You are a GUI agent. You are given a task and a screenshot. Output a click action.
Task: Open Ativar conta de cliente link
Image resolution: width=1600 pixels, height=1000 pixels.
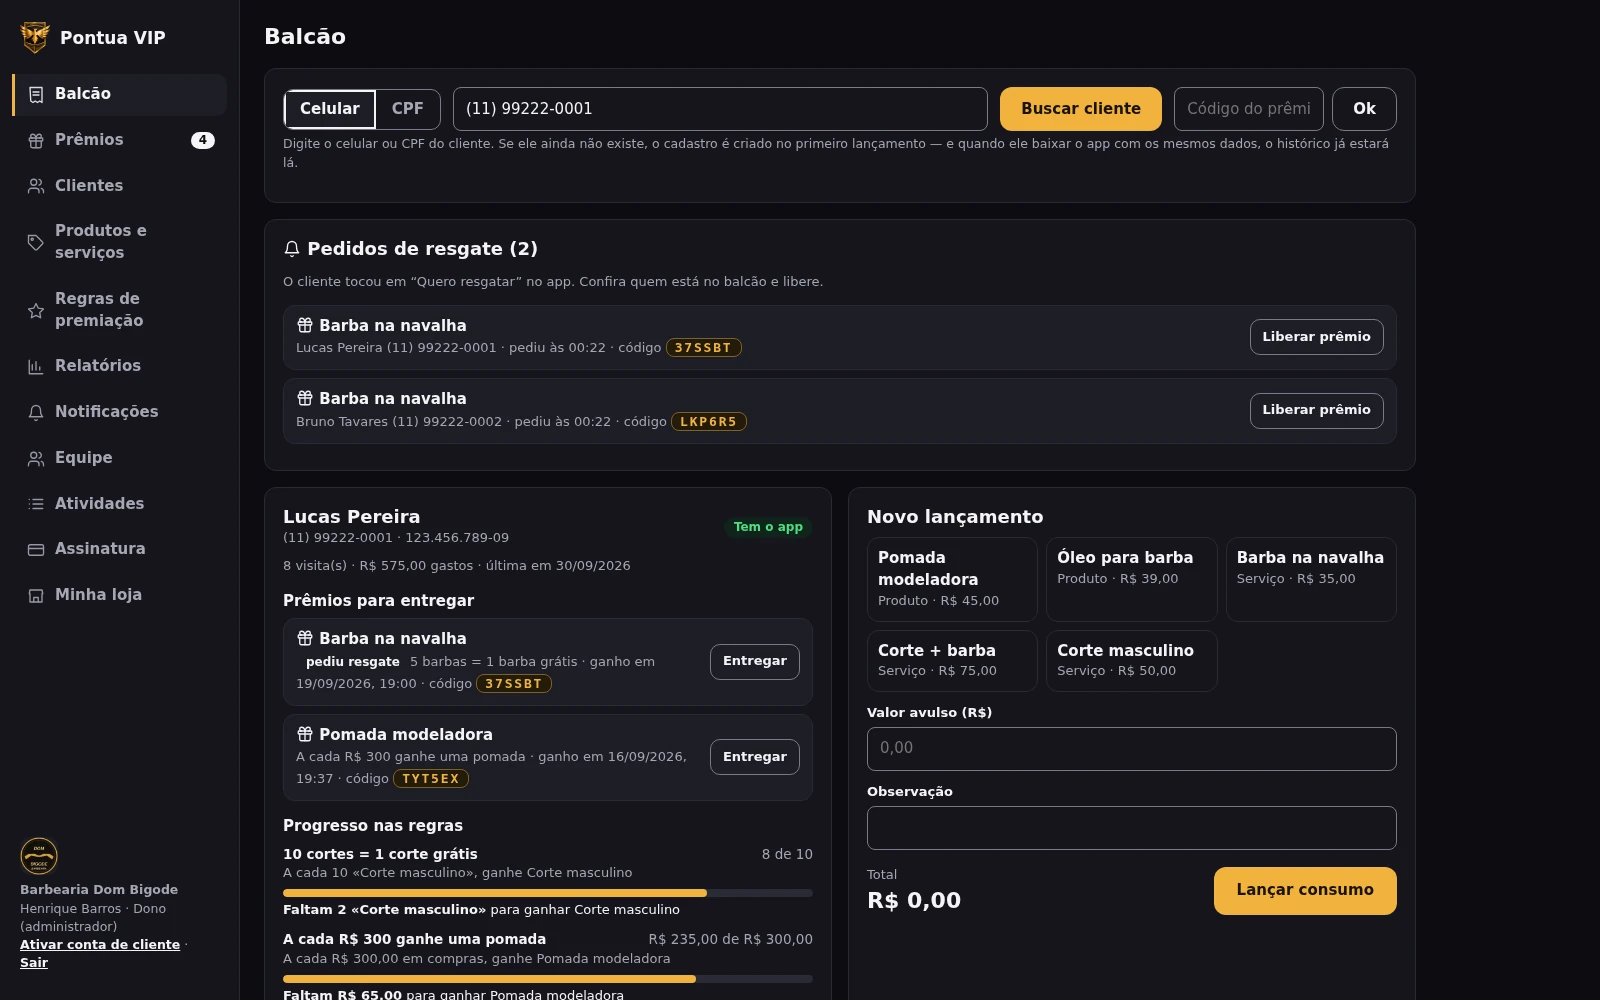tap(100, 945)
